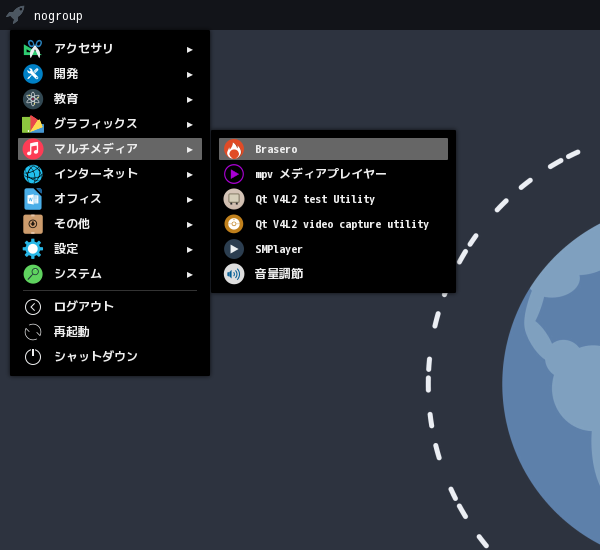
Task: Open the アクセサリ menu category
Action: pyautogui.click(x=110, y=49)
